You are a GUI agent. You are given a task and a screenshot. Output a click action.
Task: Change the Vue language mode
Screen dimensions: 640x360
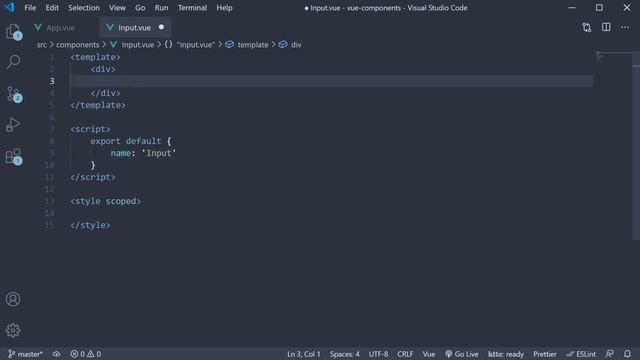click(429, 354)
